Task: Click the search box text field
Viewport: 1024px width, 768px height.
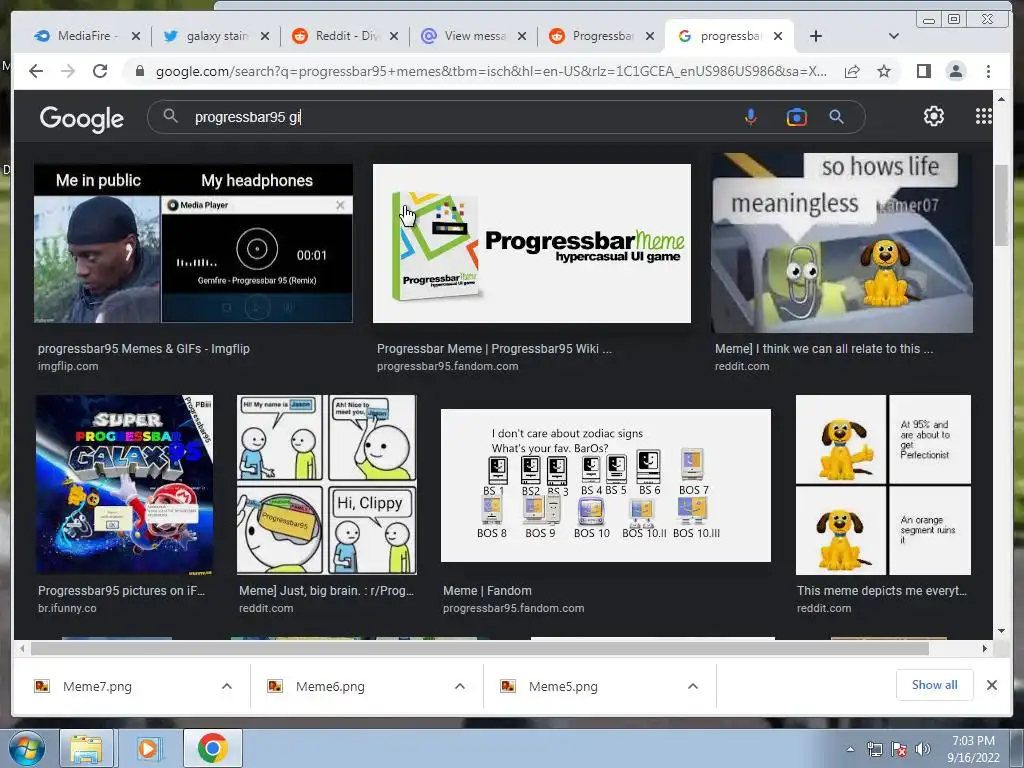Action: 457,117
